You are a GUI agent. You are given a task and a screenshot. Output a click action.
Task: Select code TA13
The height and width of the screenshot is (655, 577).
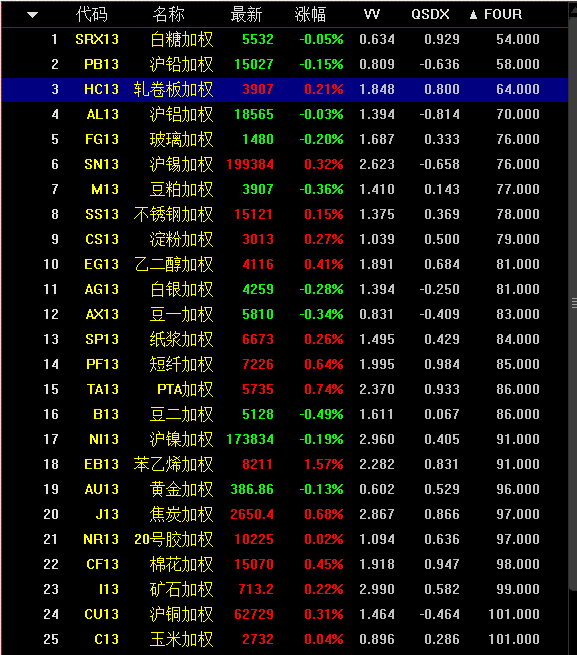(x=102, y=389)
